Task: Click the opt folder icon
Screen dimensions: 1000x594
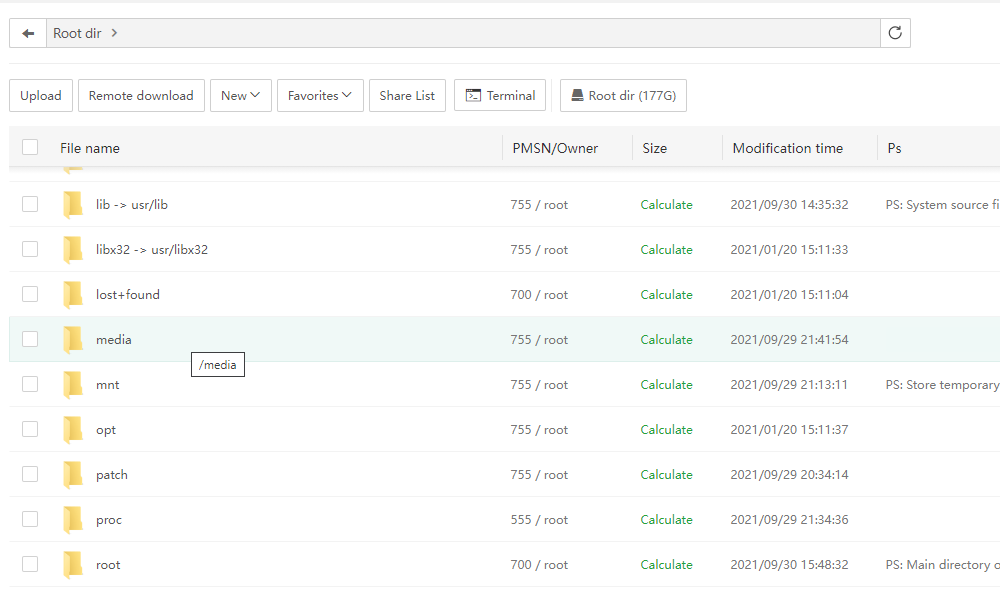Action: [73, 429]
